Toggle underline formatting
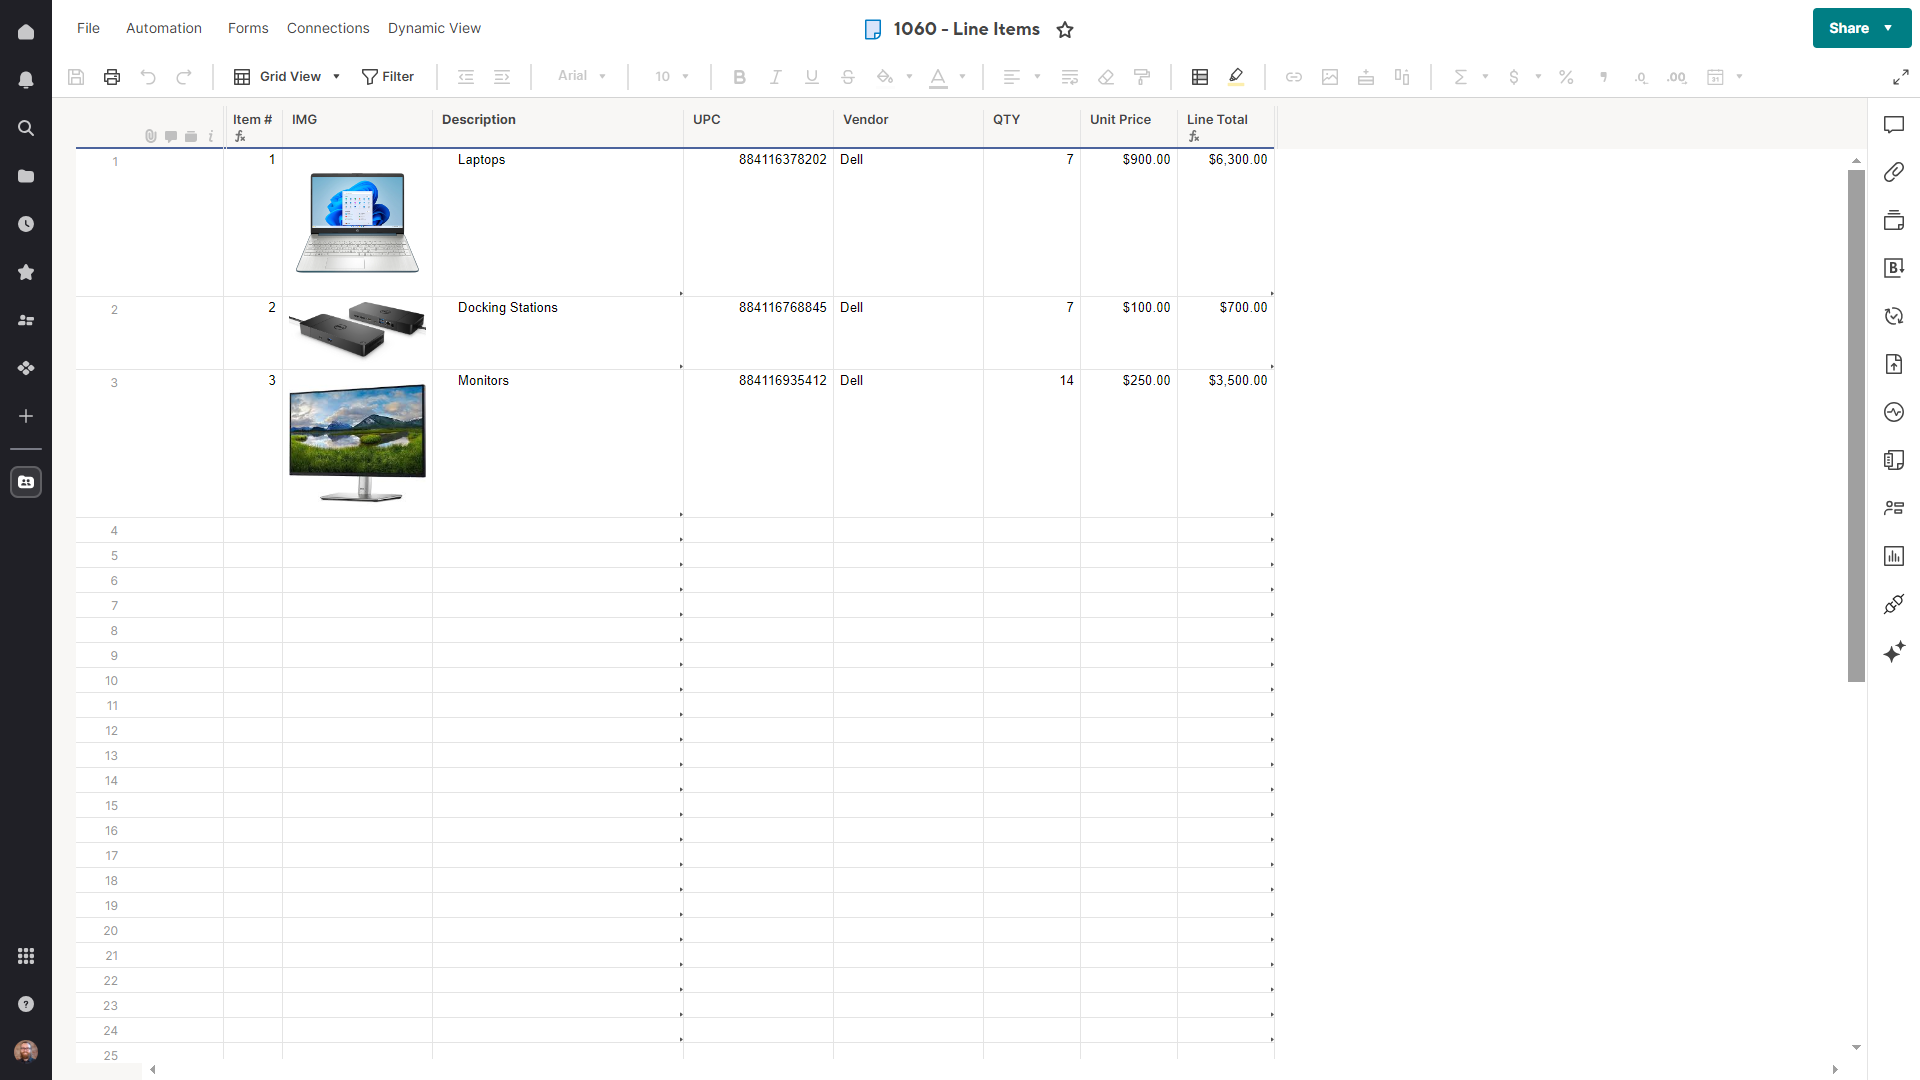Viewport: 1920px width, 1080px height. [811, 77]
